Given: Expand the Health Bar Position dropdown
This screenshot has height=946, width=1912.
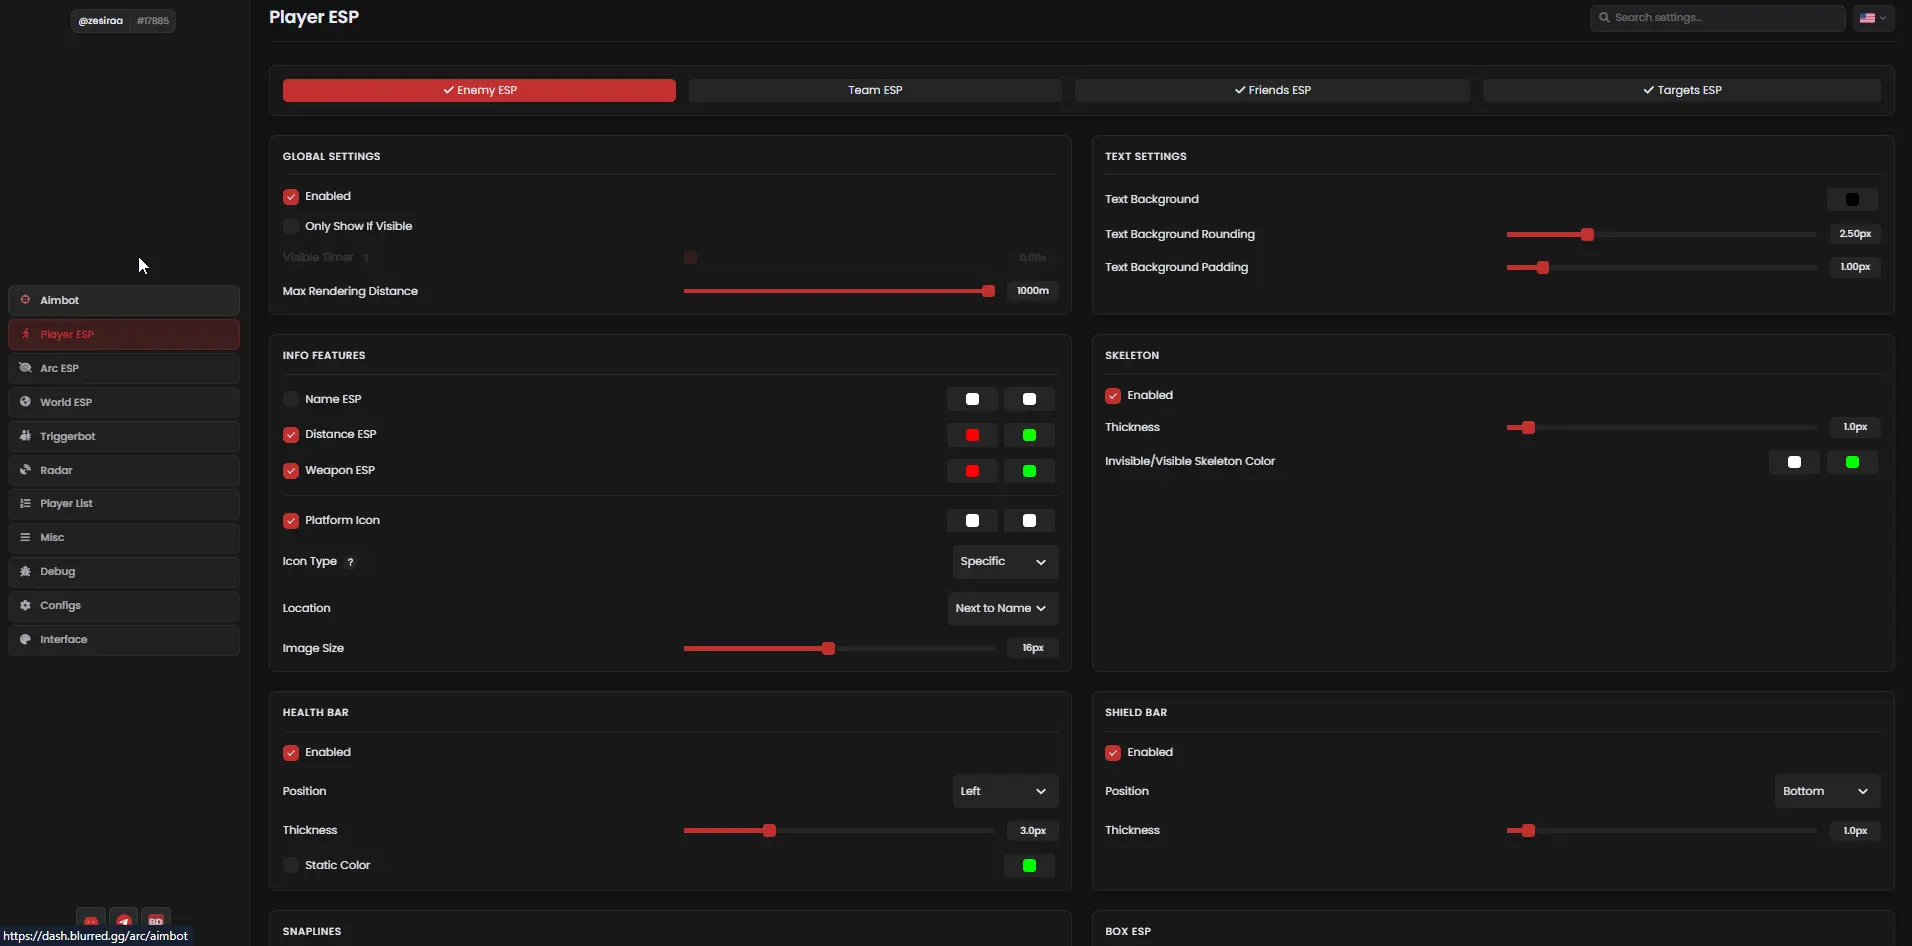Looking at the screenshot, I should click(x=1003, y=791).
